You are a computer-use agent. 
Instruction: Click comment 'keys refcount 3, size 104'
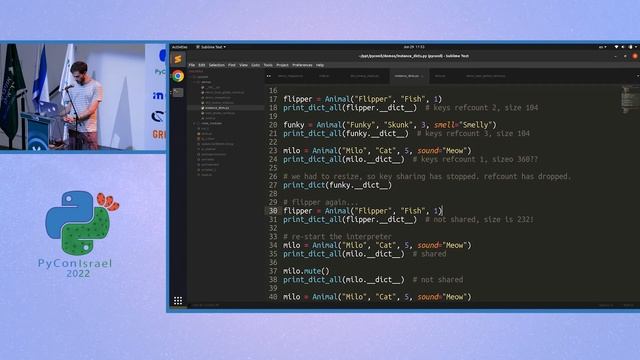coord(473,133)
